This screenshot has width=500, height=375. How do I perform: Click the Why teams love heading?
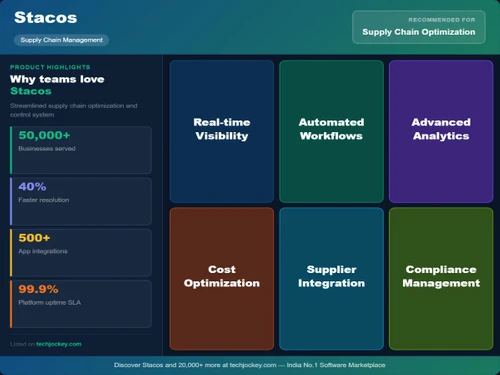click(x=57, y=79)
